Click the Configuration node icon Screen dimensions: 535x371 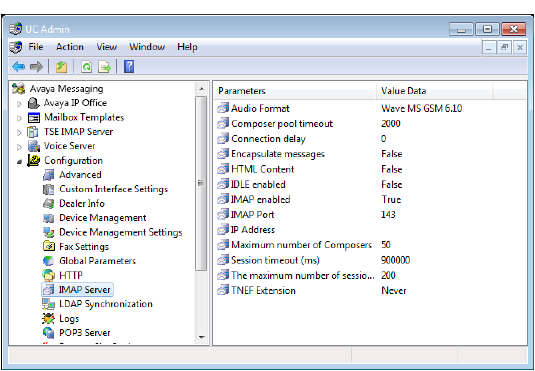(x=33, y=160)
